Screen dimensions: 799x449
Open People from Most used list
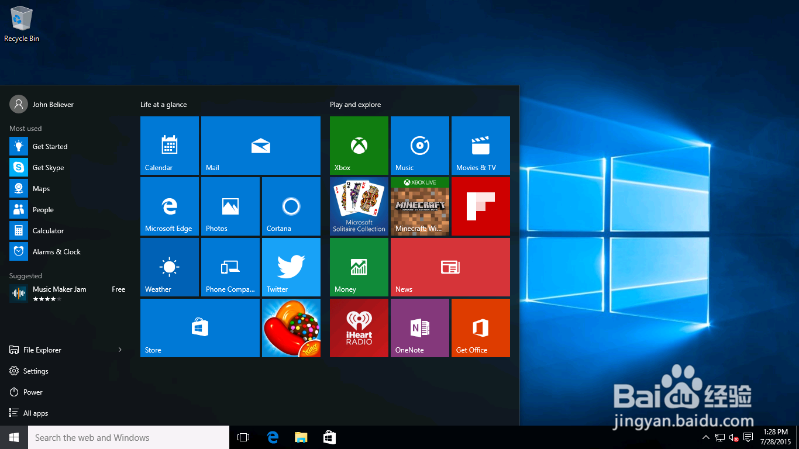pyautogui.click(x=67, y=209)
